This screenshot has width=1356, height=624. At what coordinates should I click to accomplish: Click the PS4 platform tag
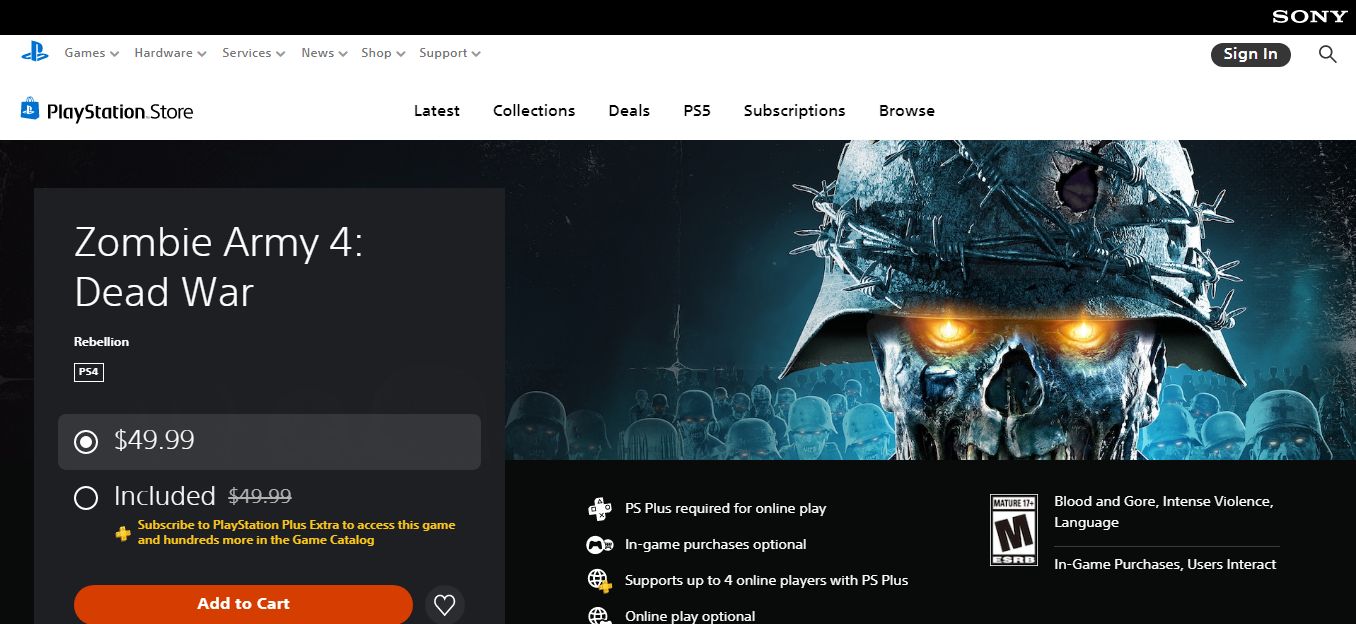pyautogui.click(x=89, y=372)
